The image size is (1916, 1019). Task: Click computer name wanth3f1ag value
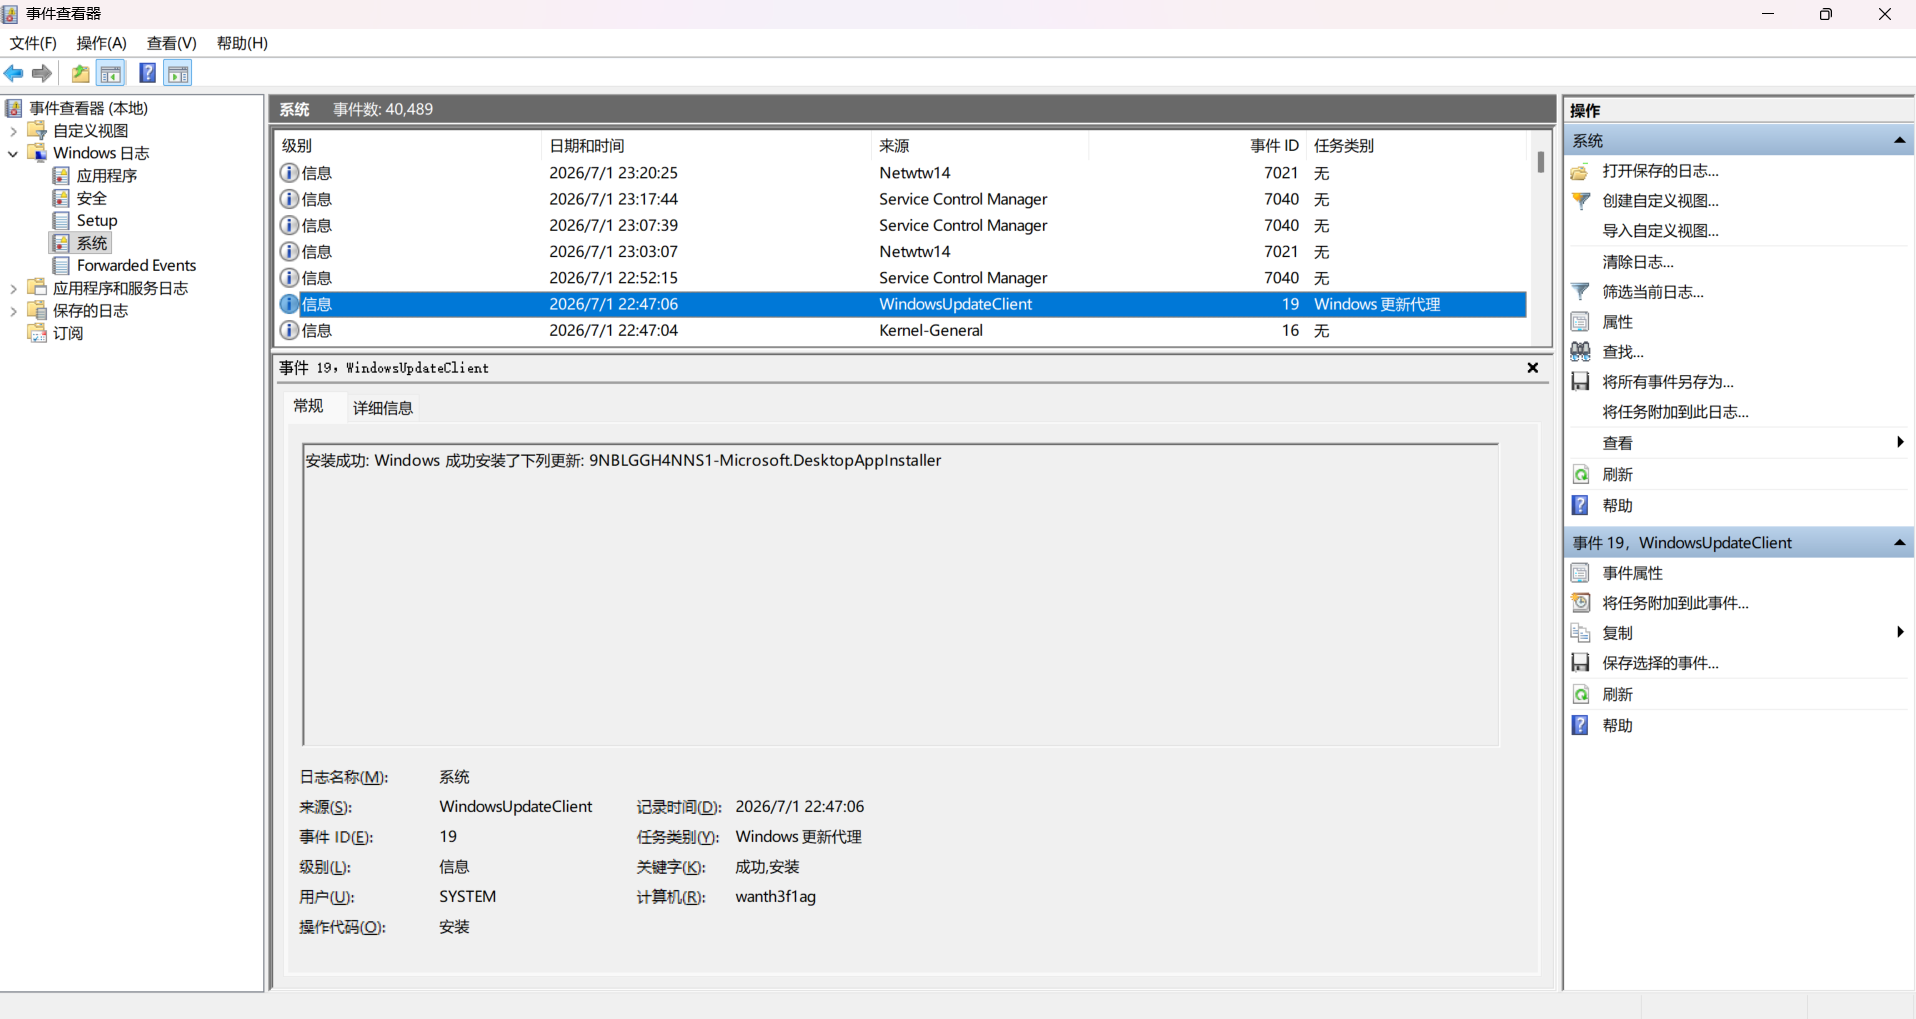coord(775,897)
